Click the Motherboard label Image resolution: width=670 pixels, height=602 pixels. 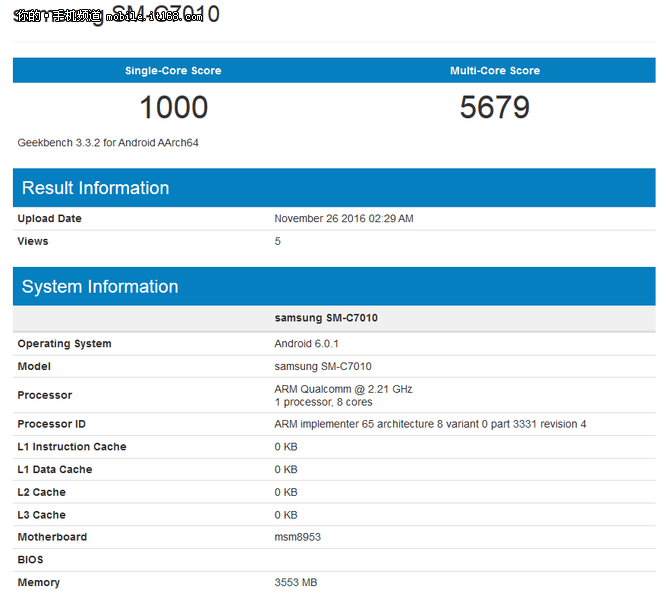click(x=52, y=537)
